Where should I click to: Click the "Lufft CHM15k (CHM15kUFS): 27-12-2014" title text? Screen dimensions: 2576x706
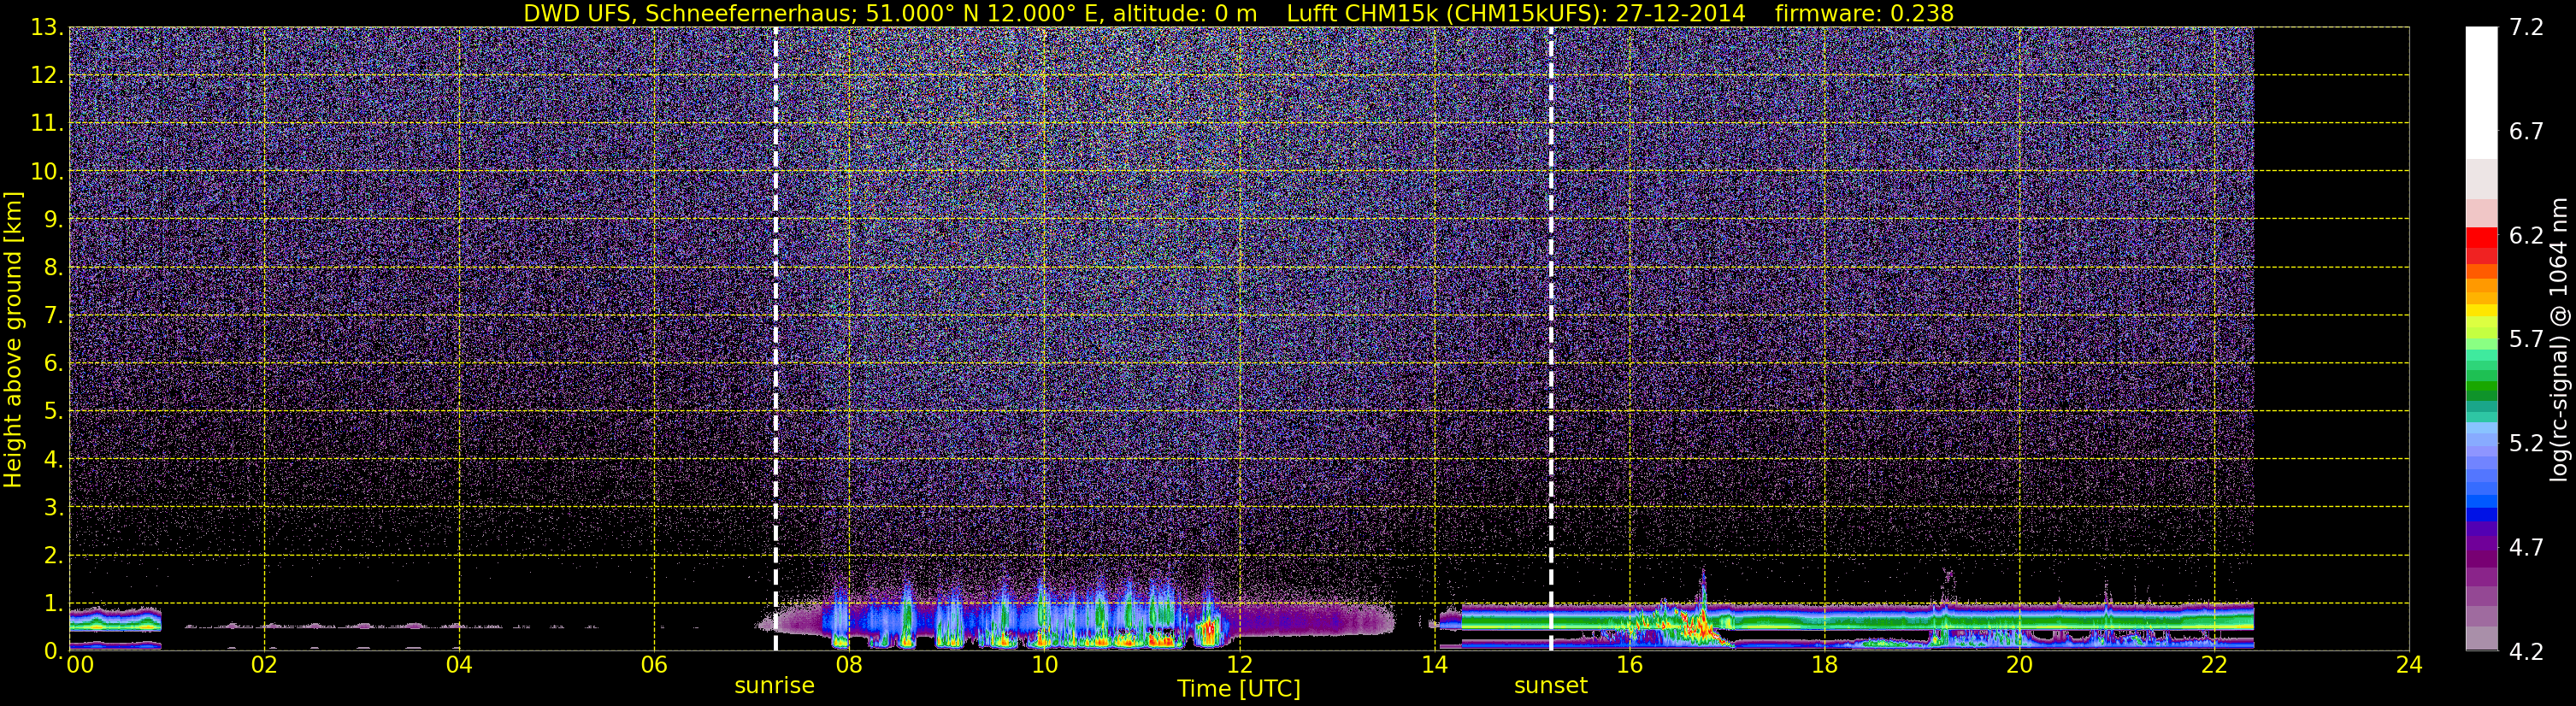coord(1516,13)
